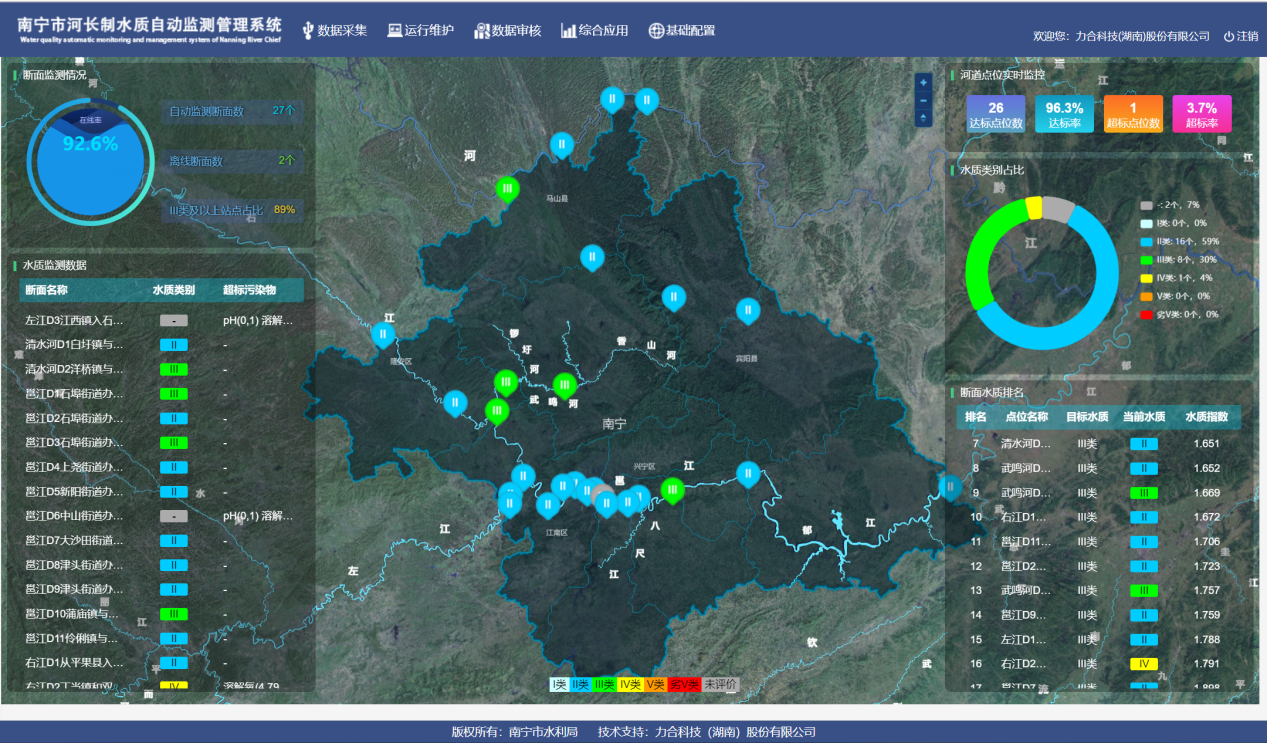Image resolution: width=1267 pixels, height=743 pixels.
Task: Click the 基础配置 globe icon
Action: [x=656, y=31]
